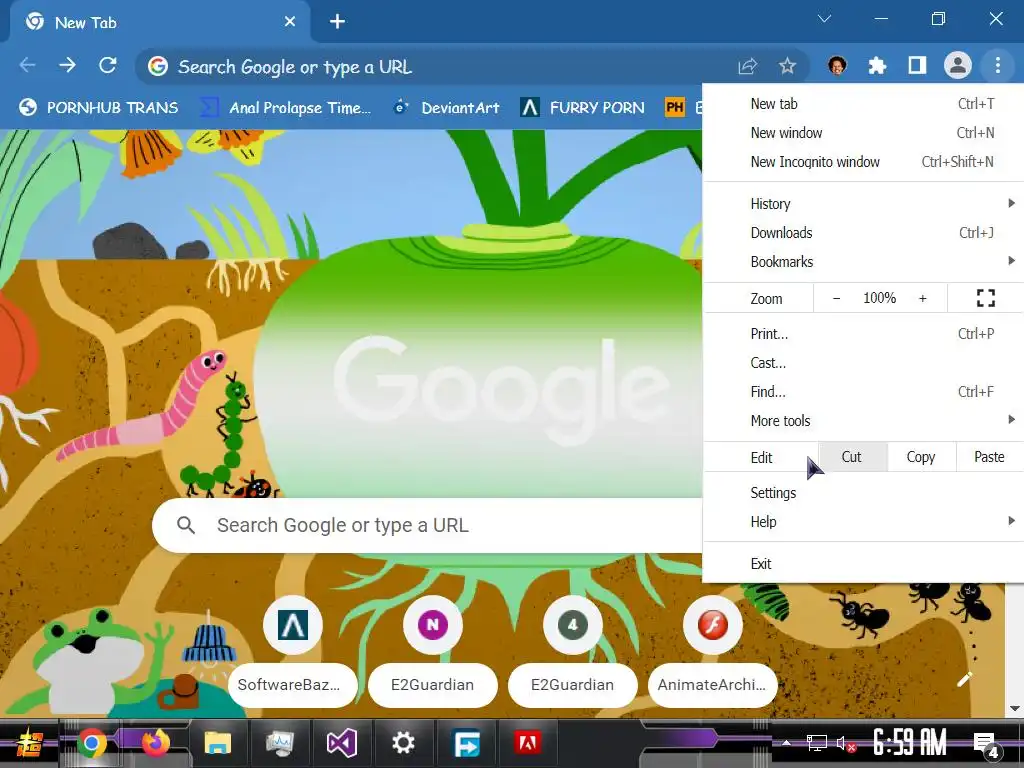This screenshot has height=768, width=1024.
Task: Open the tab search chevron
Action: coord(825,19)
